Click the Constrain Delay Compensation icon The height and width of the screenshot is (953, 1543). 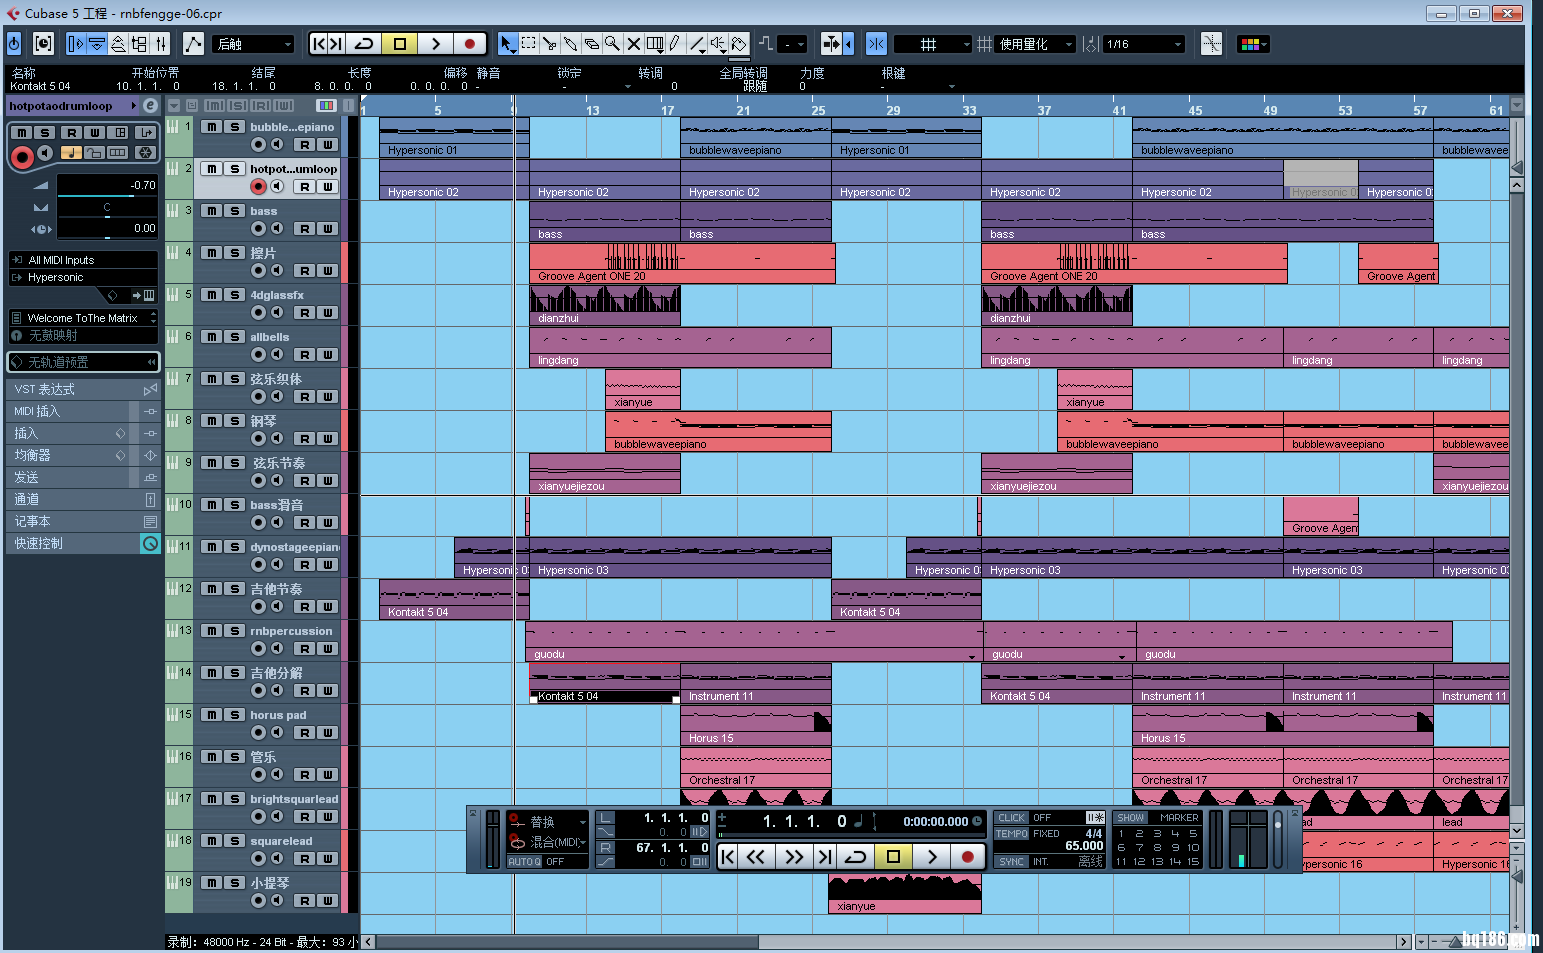tap(43, 44)
